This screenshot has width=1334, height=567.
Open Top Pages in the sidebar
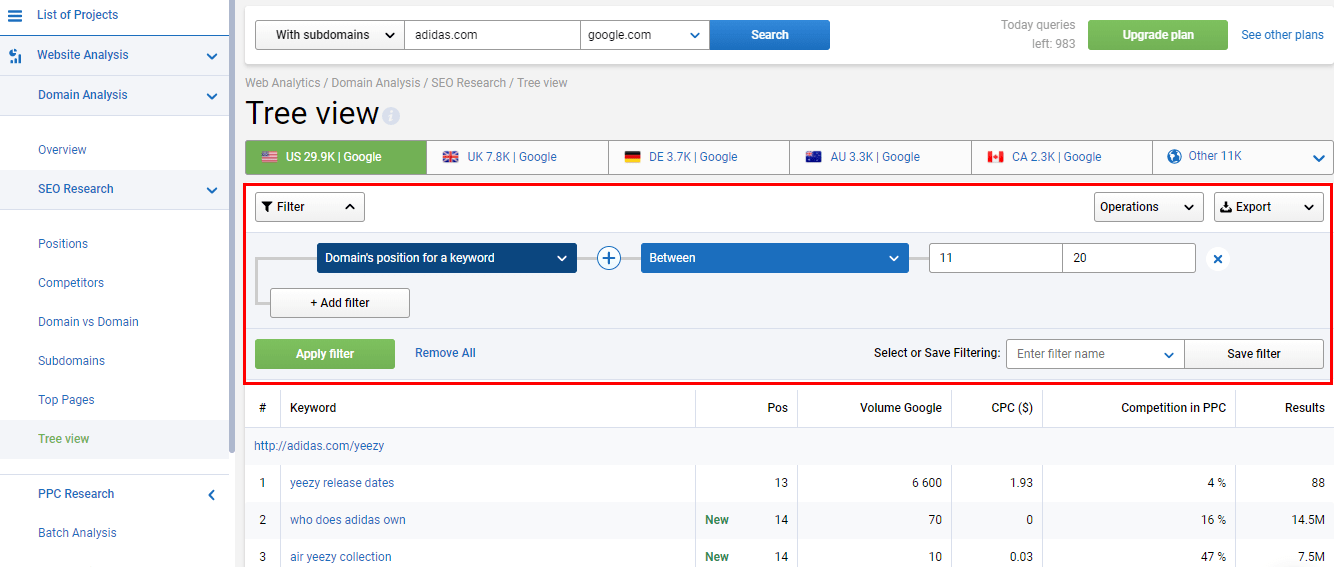tap(66, 400)
